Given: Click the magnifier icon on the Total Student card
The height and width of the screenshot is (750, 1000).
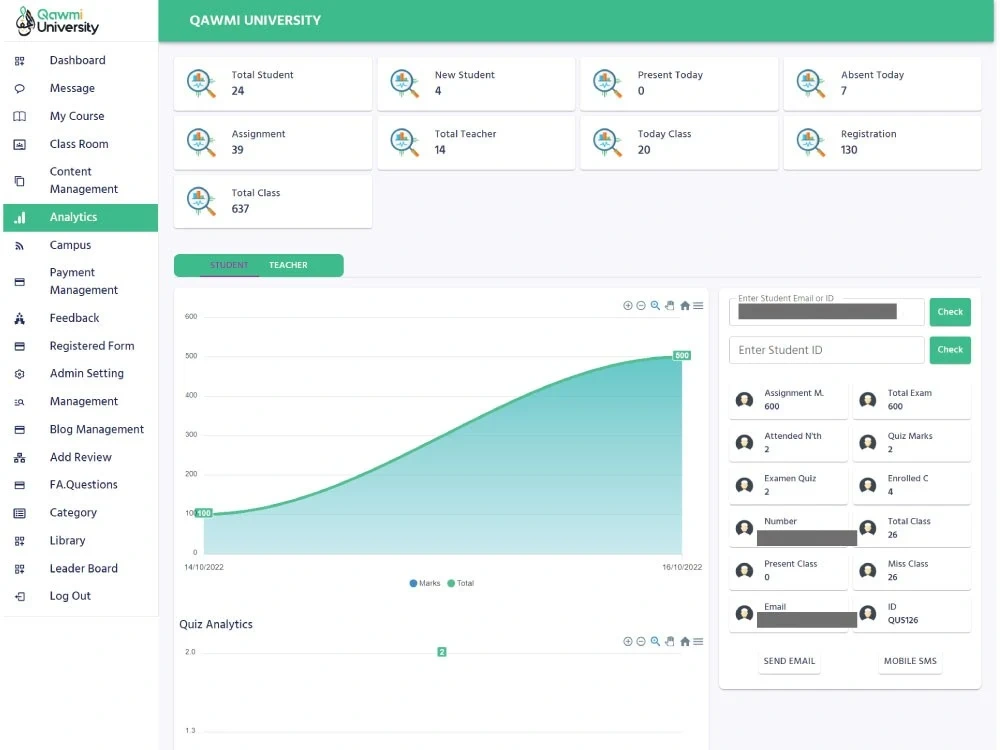Looking at the screenshot, I should click(x=201, y=85).
